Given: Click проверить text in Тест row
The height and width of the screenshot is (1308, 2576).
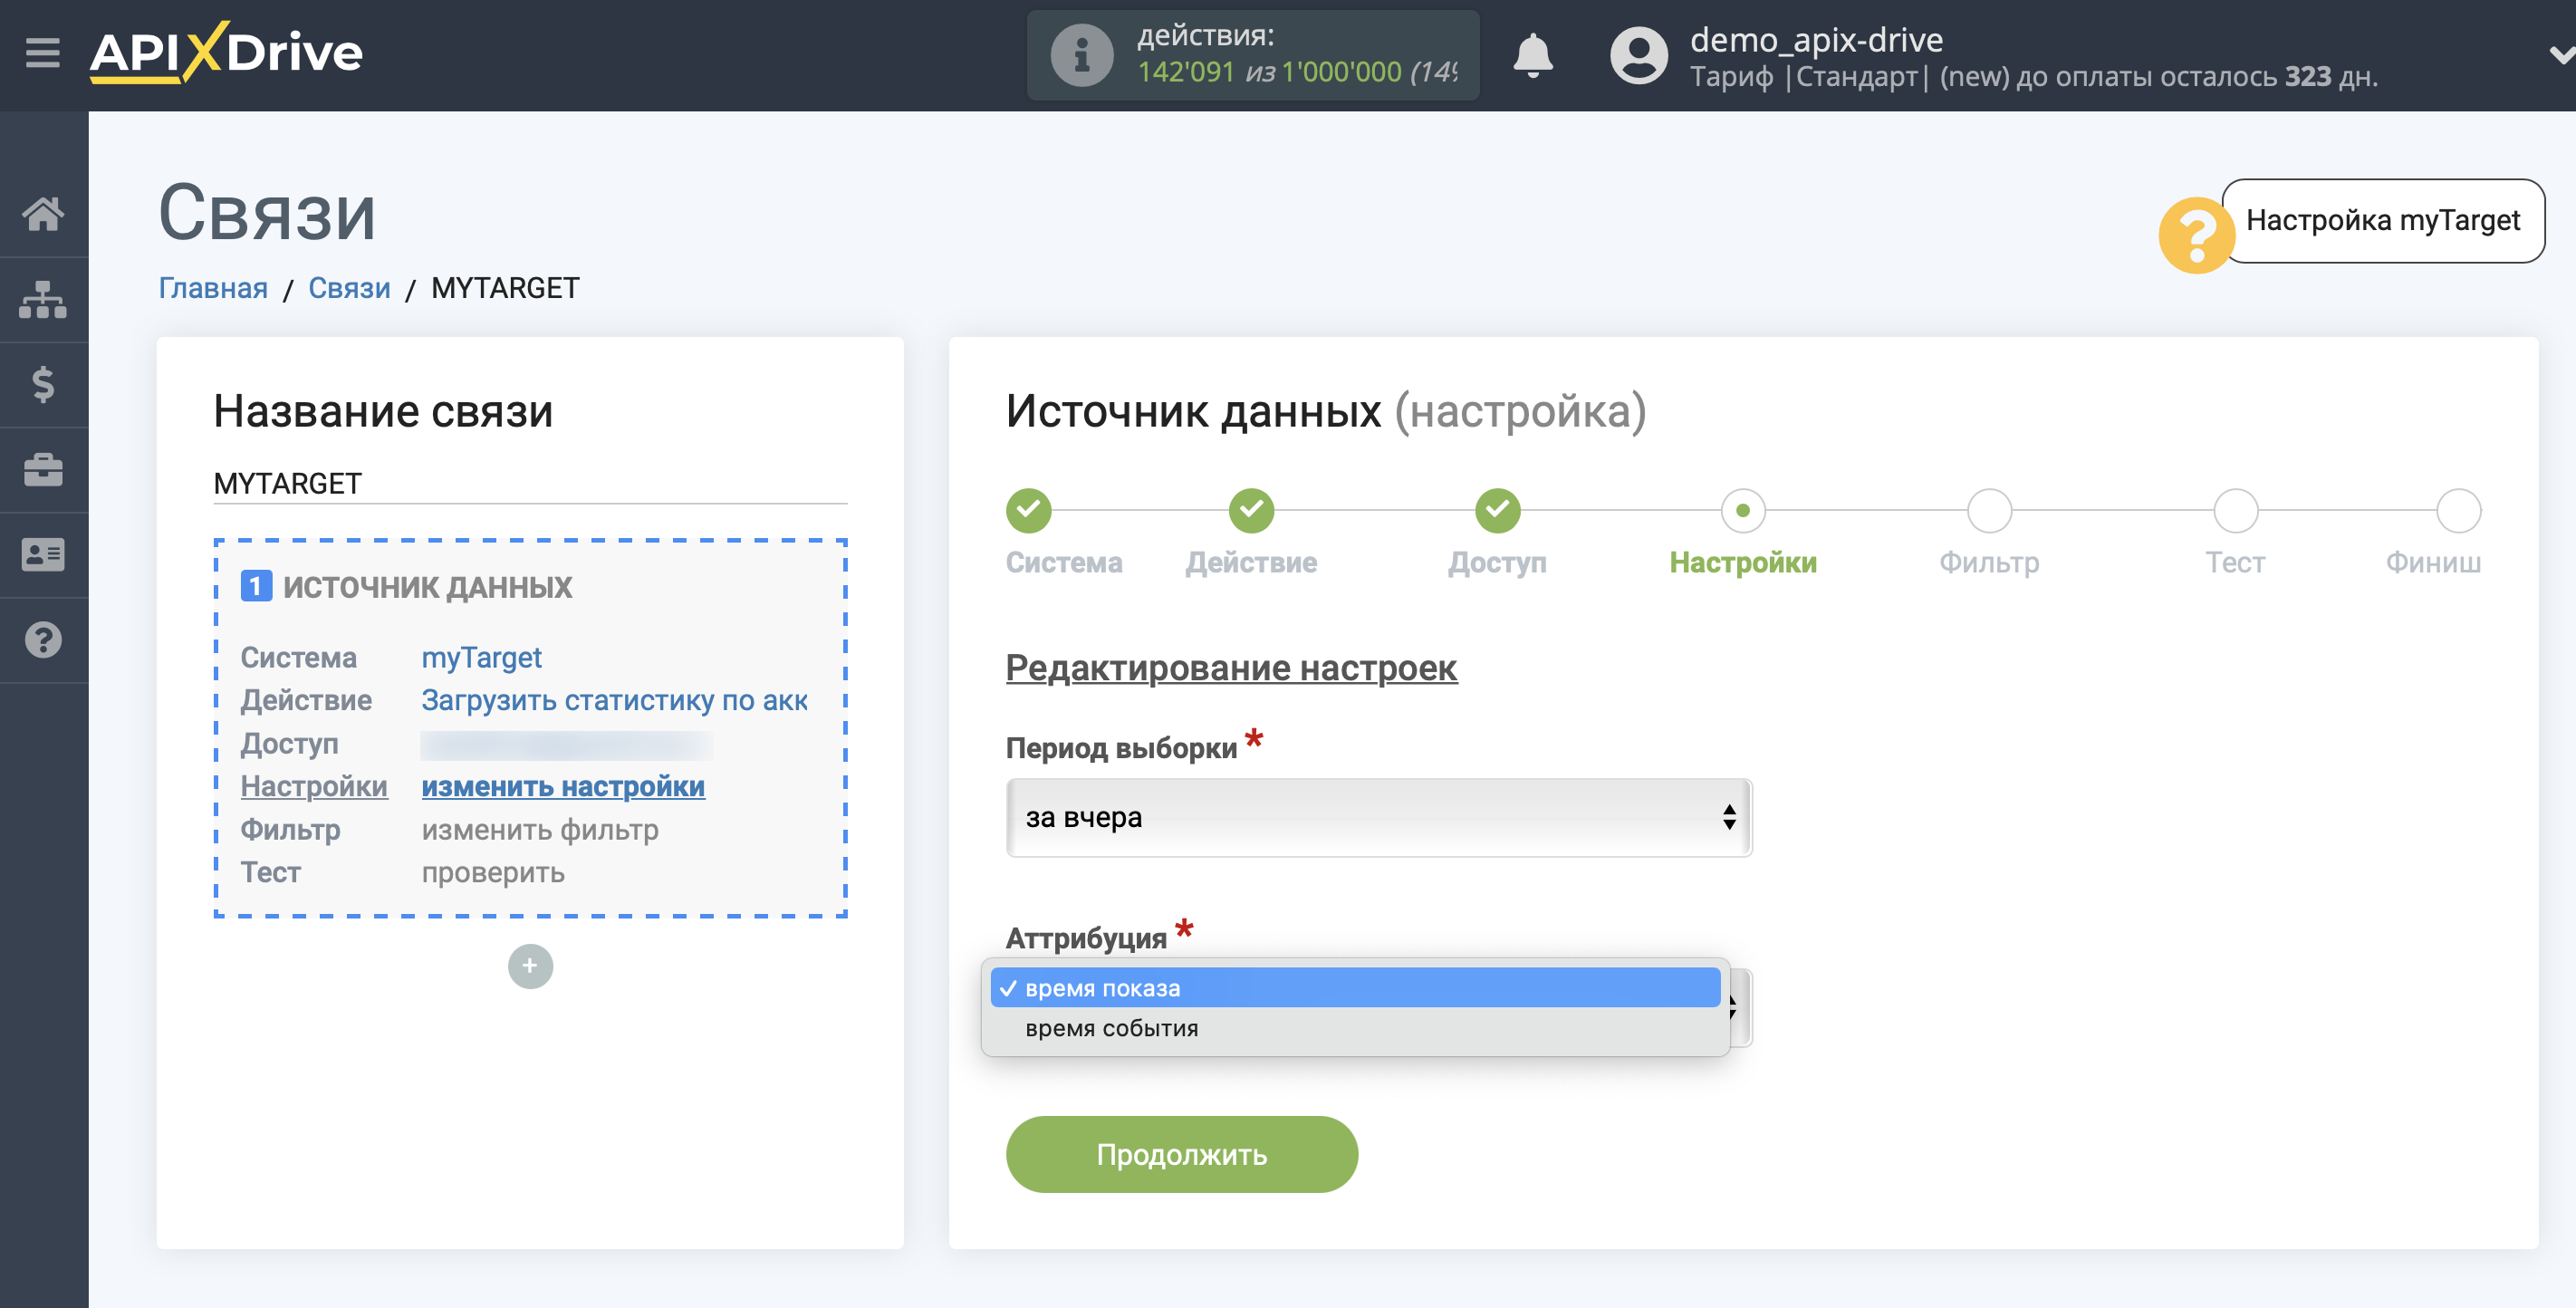Looking at the screenshot, I should 493,872.
